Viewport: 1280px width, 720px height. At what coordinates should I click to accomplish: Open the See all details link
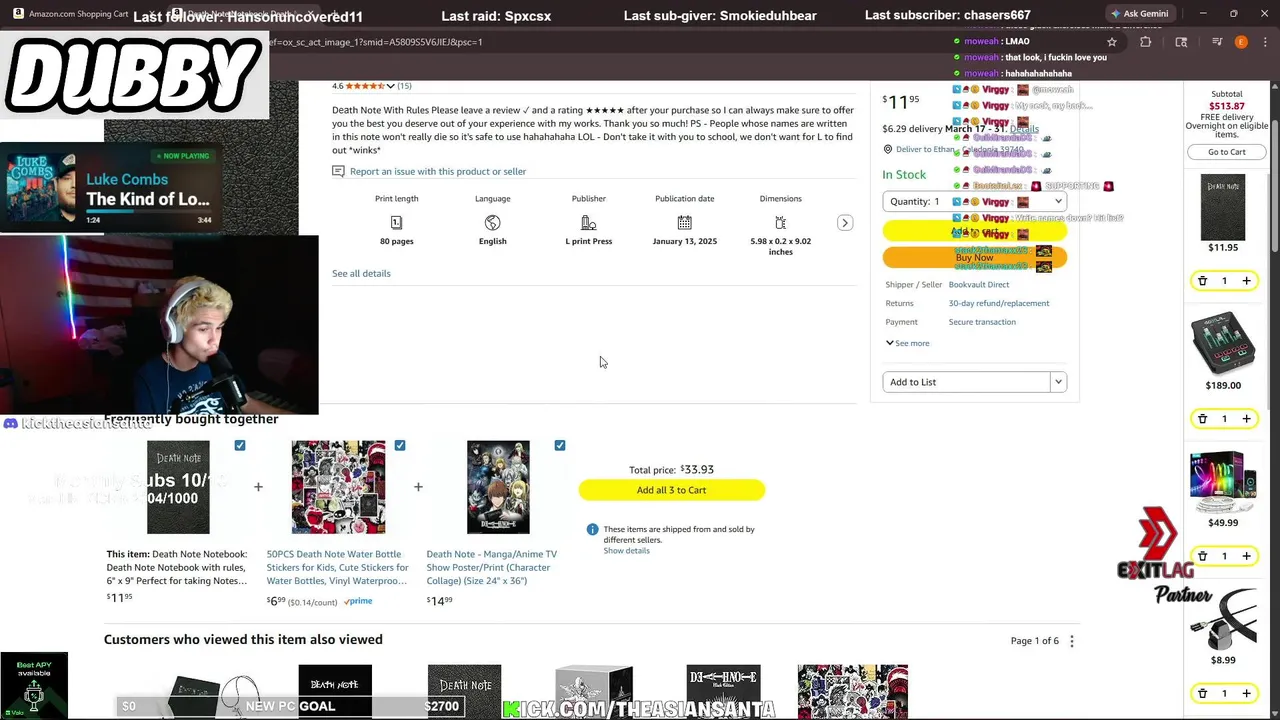361,274
